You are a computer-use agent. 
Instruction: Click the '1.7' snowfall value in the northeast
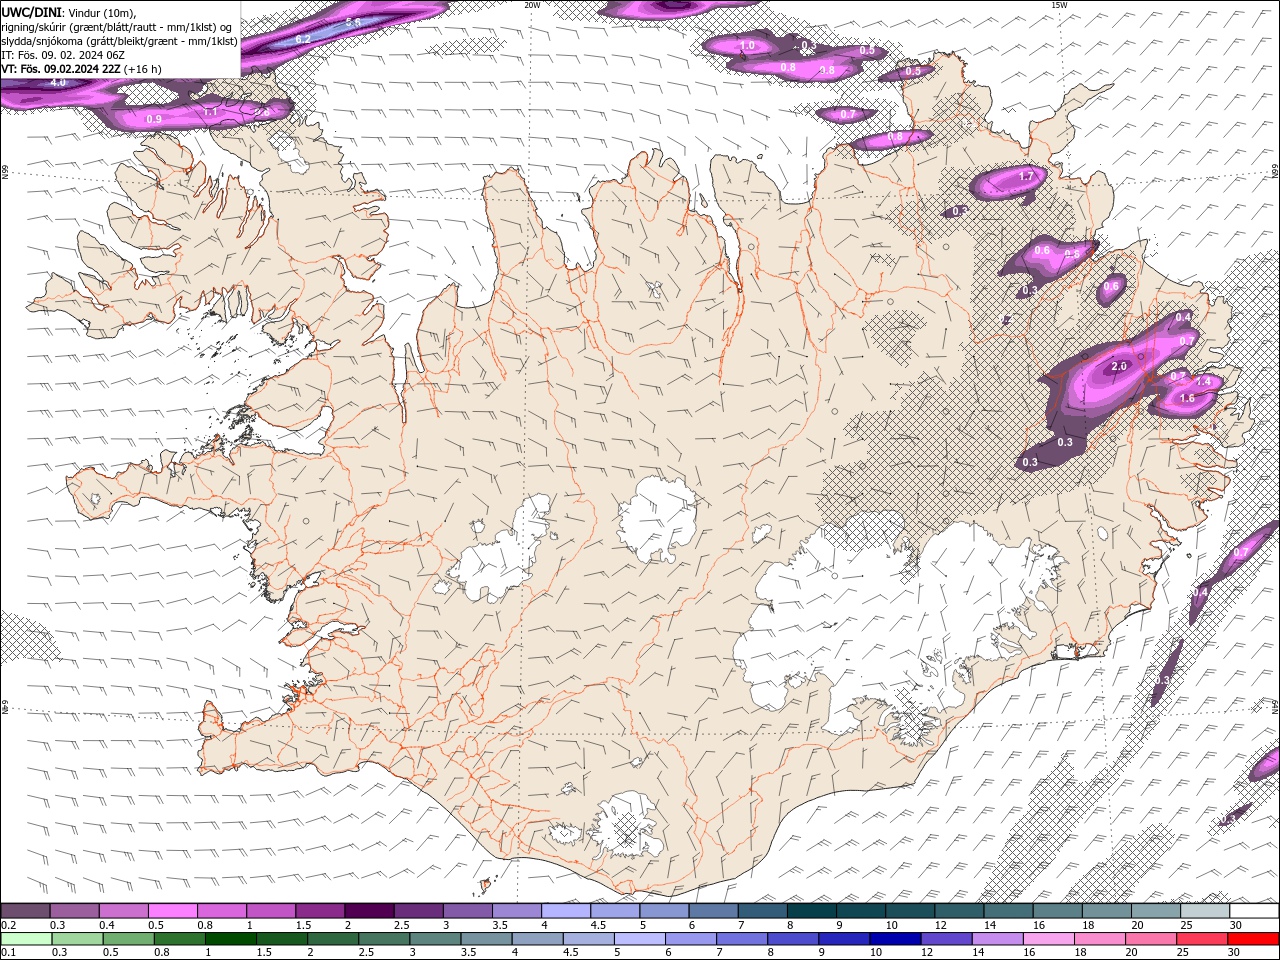pos(1026,177)
